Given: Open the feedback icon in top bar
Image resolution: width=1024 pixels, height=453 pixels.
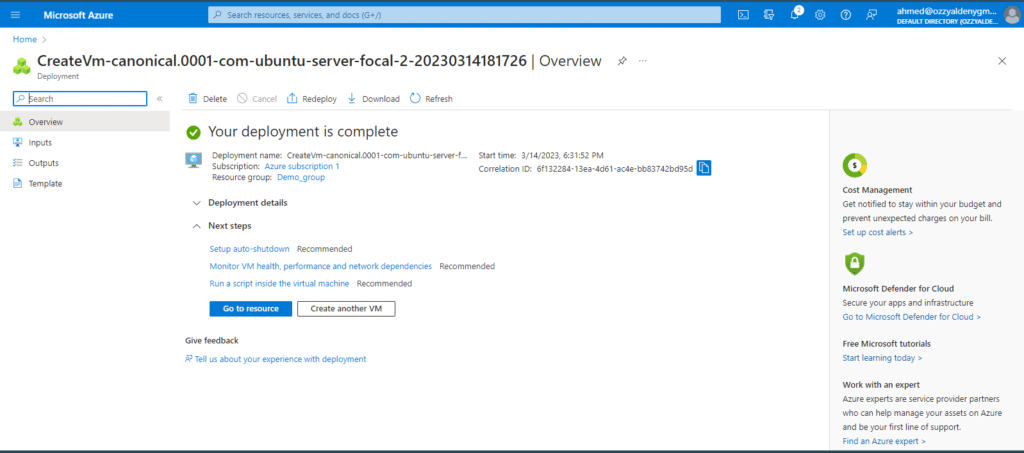Looking at the screenshot, I should (871, 15).
